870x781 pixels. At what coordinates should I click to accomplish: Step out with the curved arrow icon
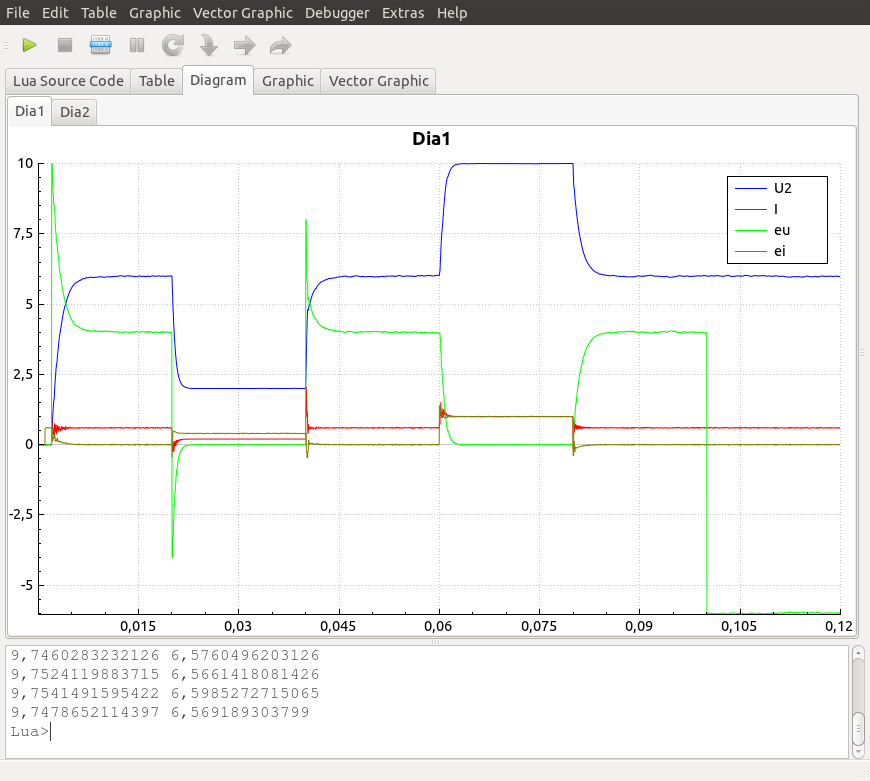(x=280, y=45)
